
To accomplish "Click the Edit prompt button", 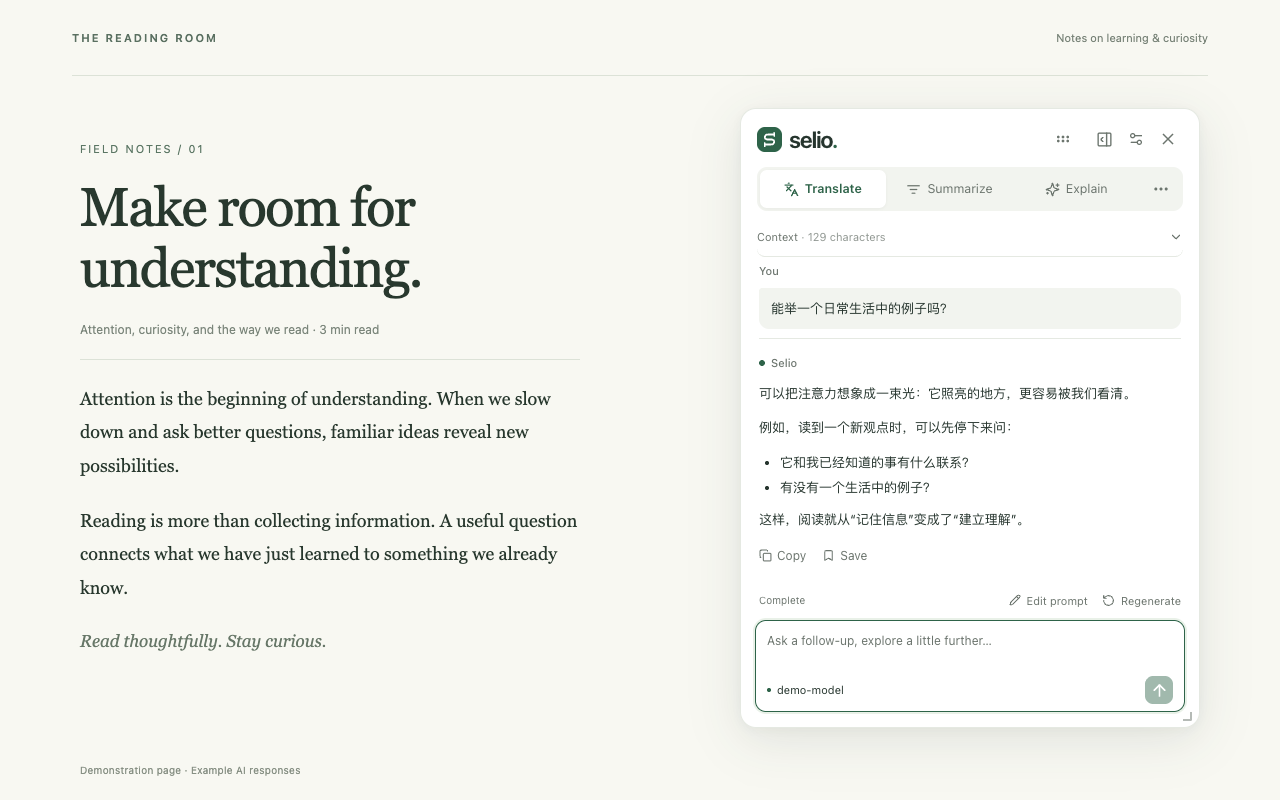I will pyautogui.click(x=1048, y=601).
